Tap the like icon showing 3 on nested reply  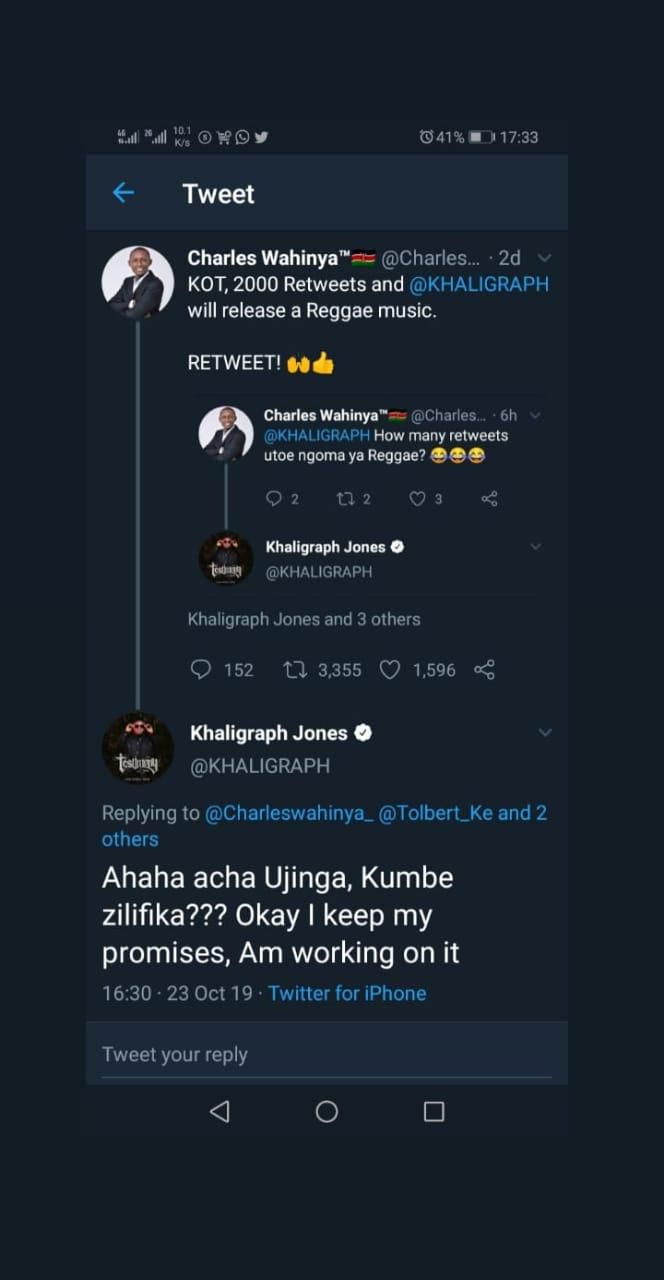pos(415,498)
